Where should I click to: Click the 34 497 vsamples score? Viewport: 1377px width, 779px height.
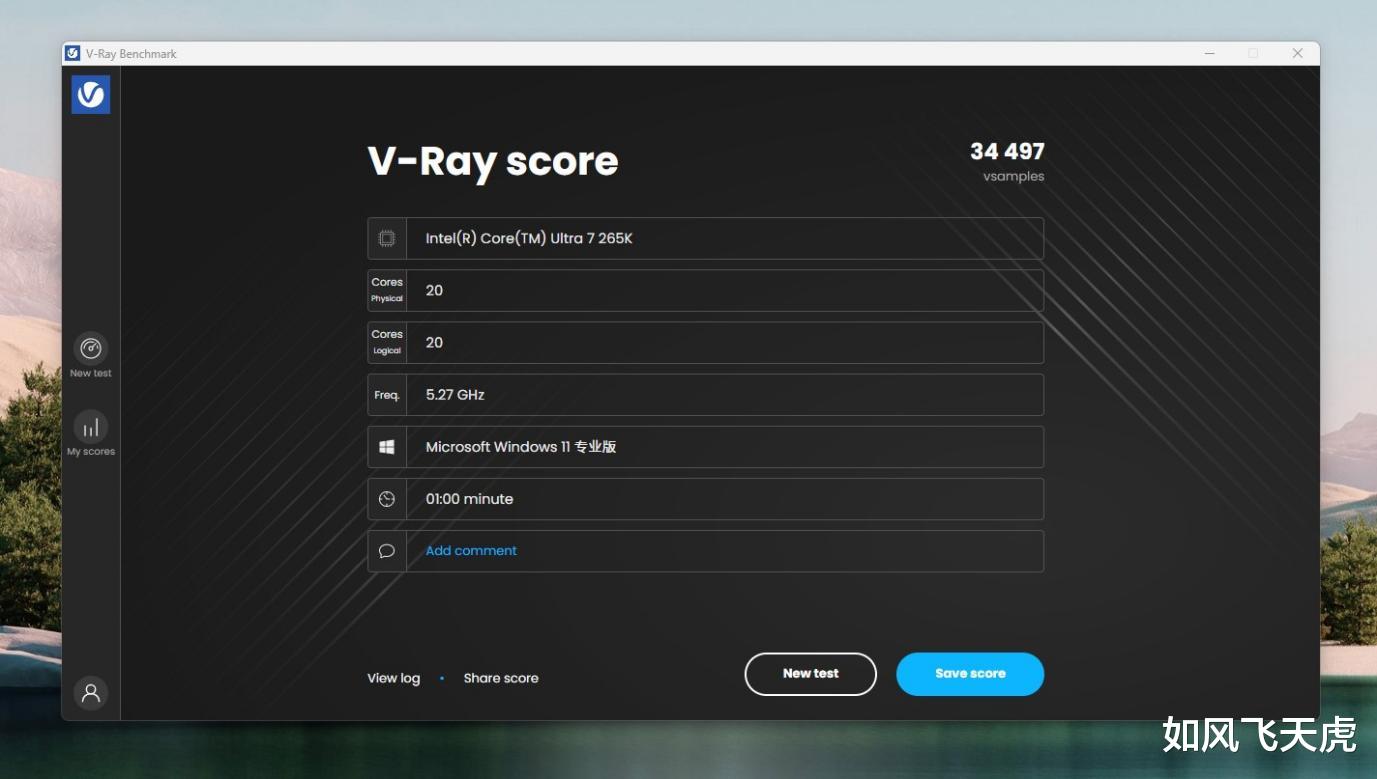coord(1007,151)
